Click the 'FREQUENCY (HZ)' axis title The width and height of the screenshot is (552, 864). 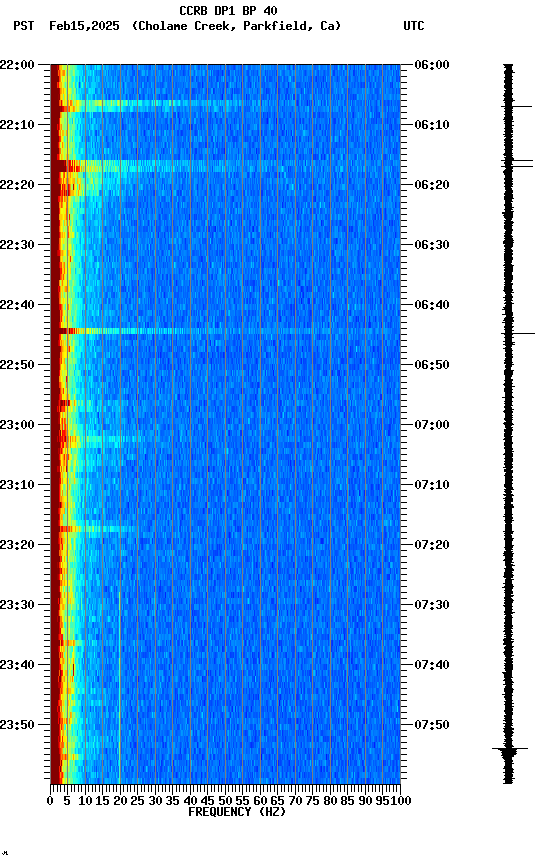point(237,812)
